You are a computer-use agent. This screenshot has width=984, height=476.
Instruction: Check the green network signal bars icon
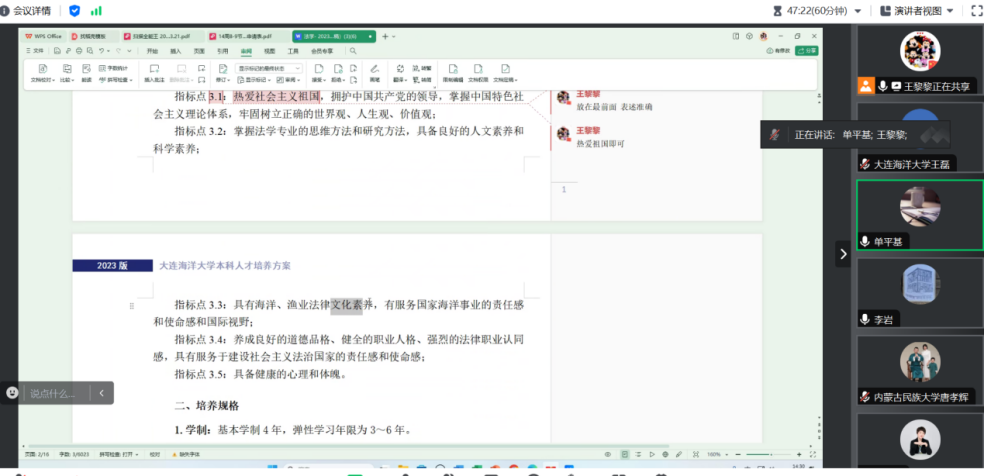tap(96, 10)
